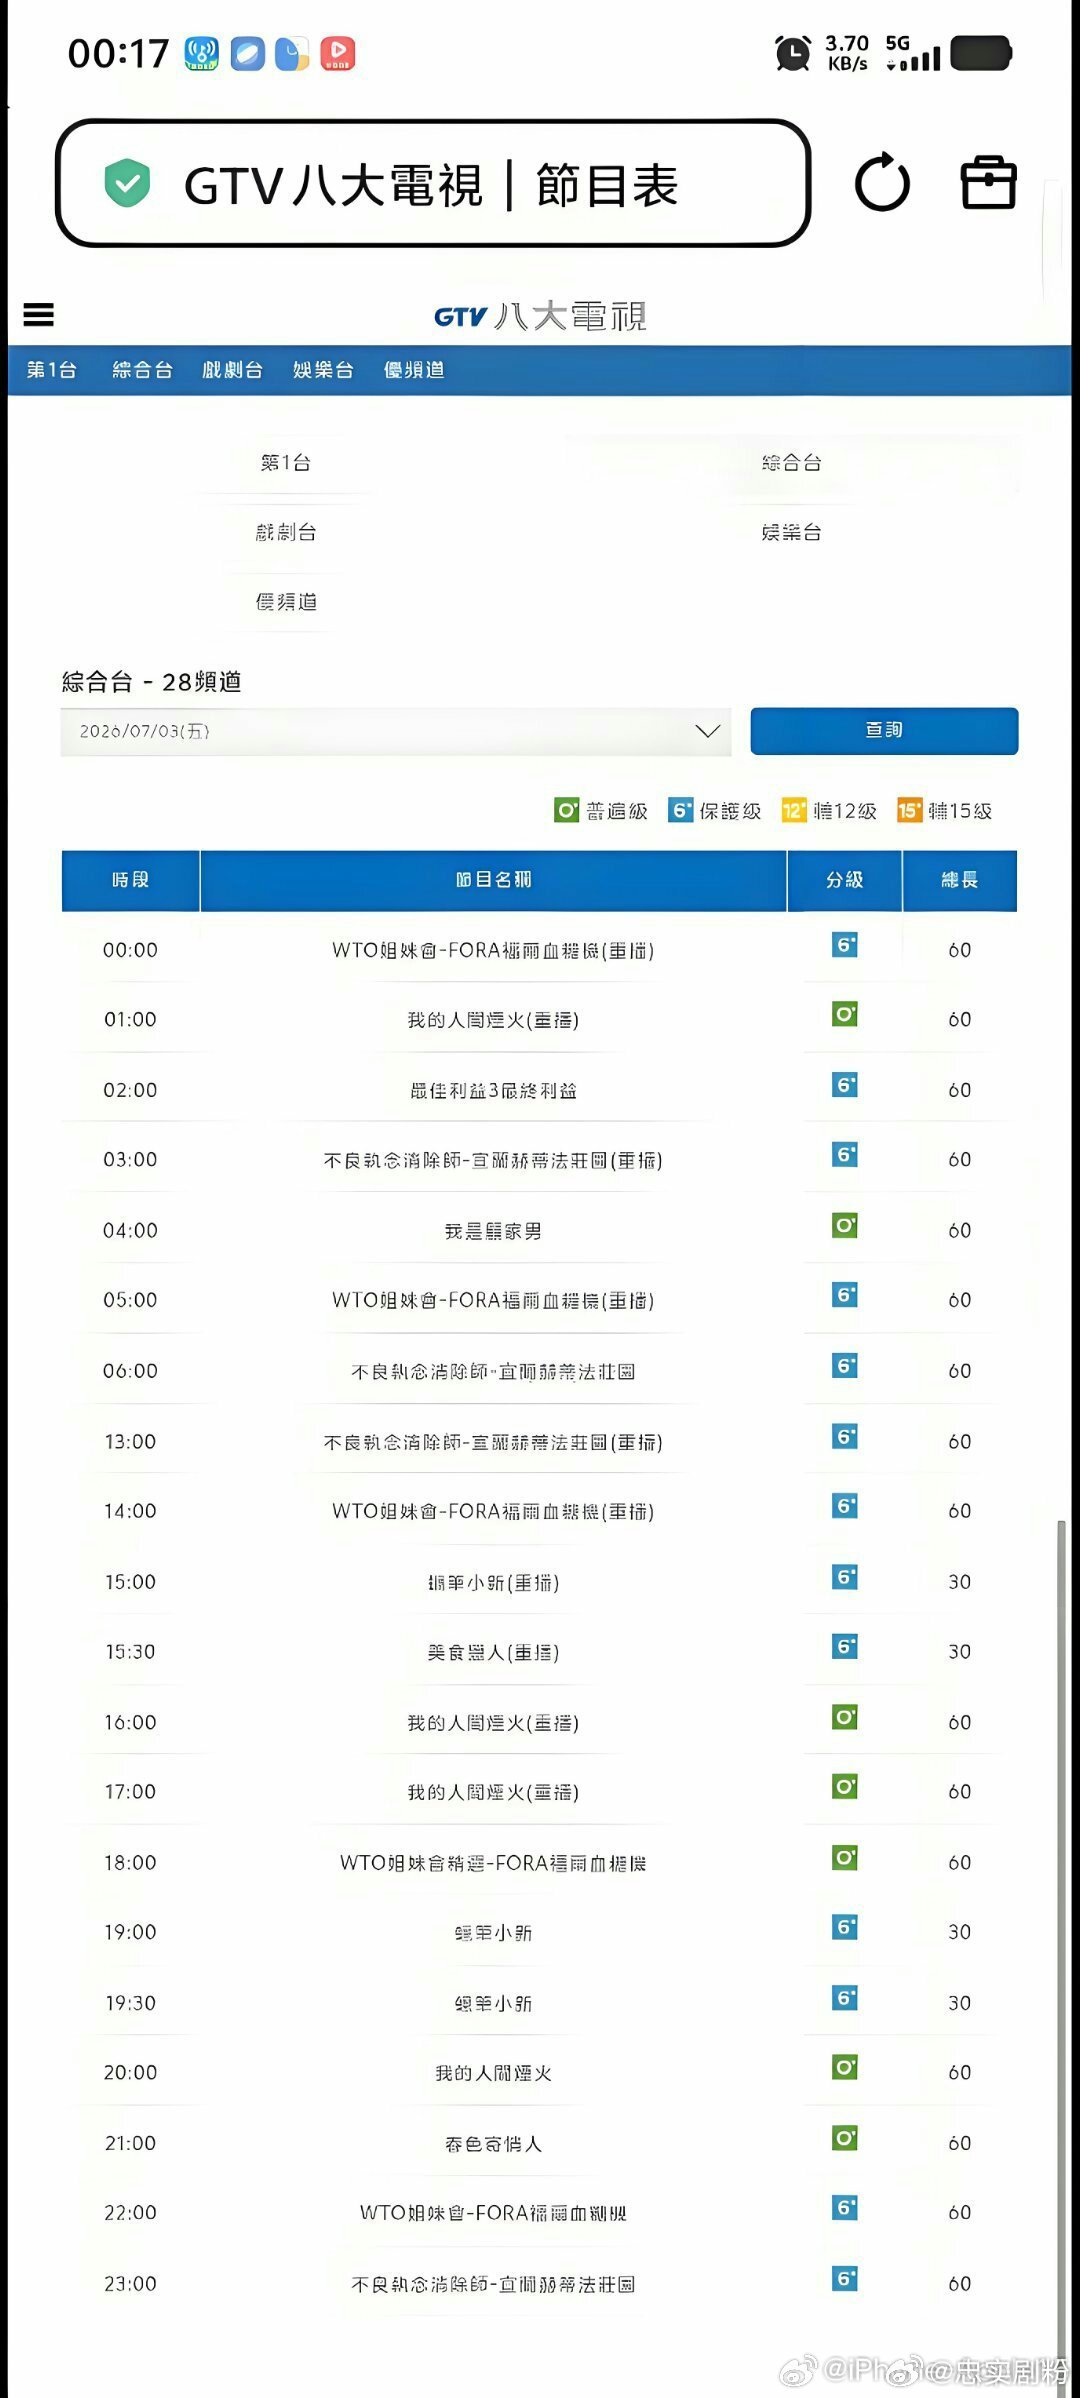This screenshot has height=2398, width=1080.
Task: Tap rating icon in the 00:00 row
Action: [845, 945]
